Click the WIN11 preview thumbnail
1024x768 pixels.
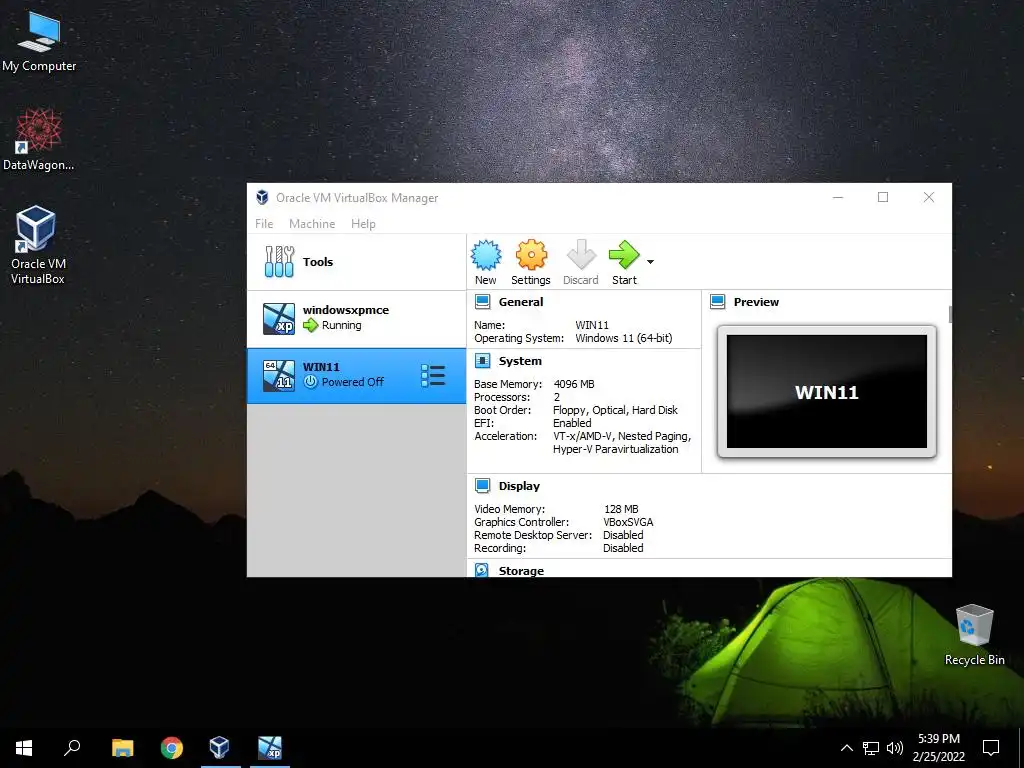click(x=827, y=392)
